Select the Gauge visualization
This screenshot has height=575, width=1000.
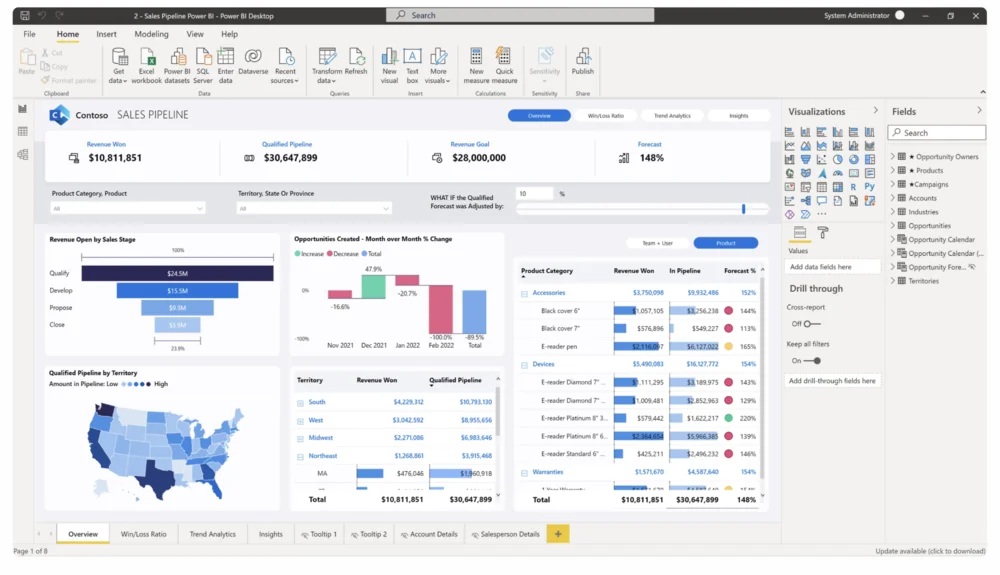[837, 173]
